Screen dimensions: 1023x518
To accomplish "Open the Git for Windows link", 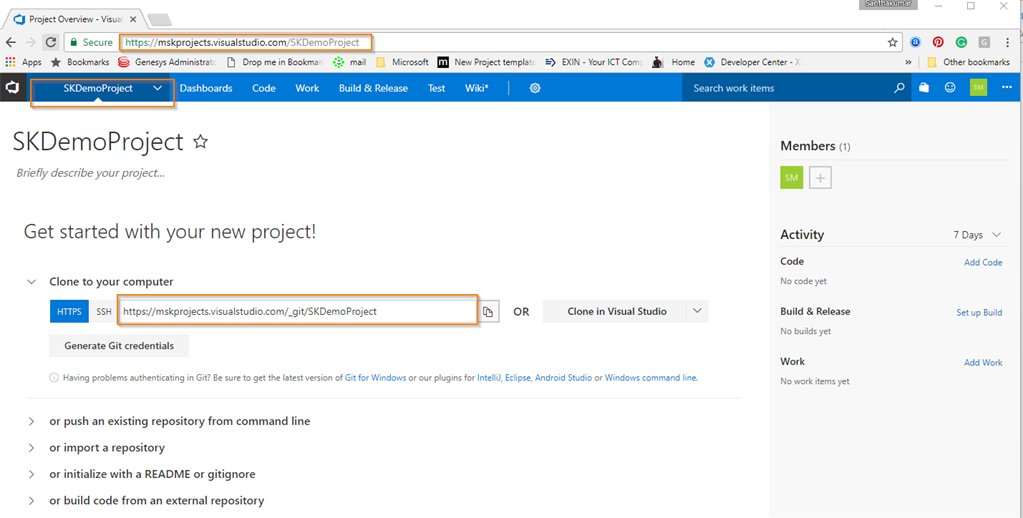I will coord(375,378).
